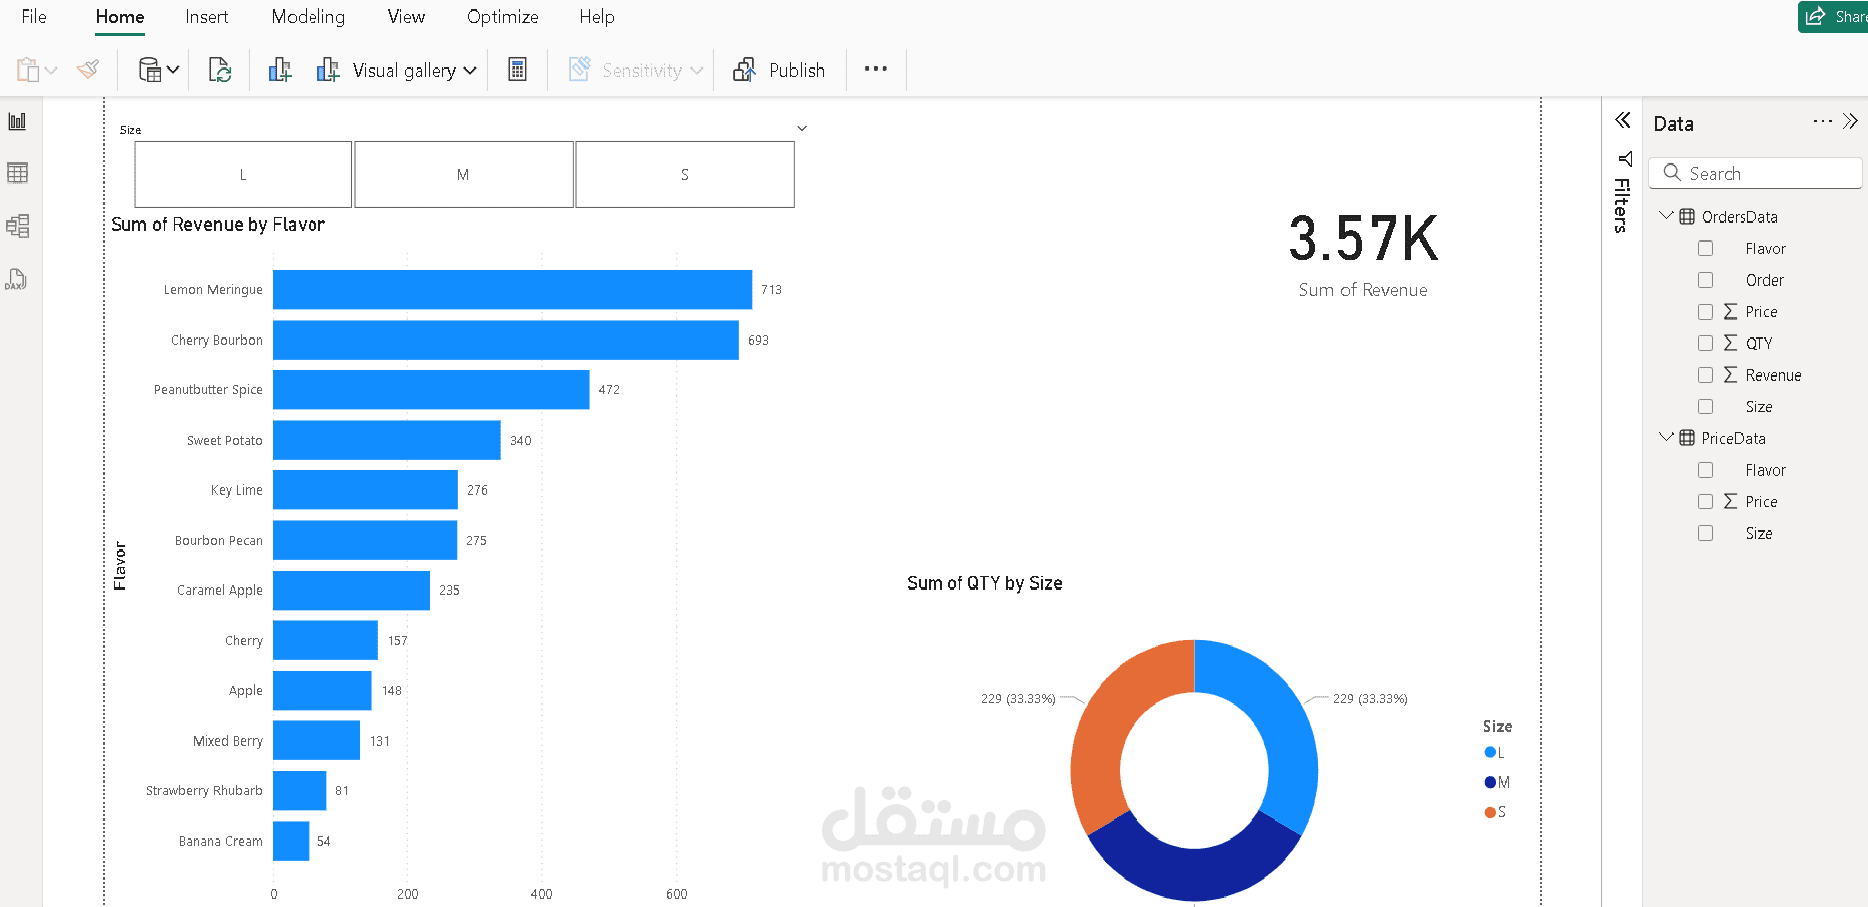Select the Lemon Meringue bar
Image resolution: width=1868 pixels, height=907 pixels.
point(512,290)
